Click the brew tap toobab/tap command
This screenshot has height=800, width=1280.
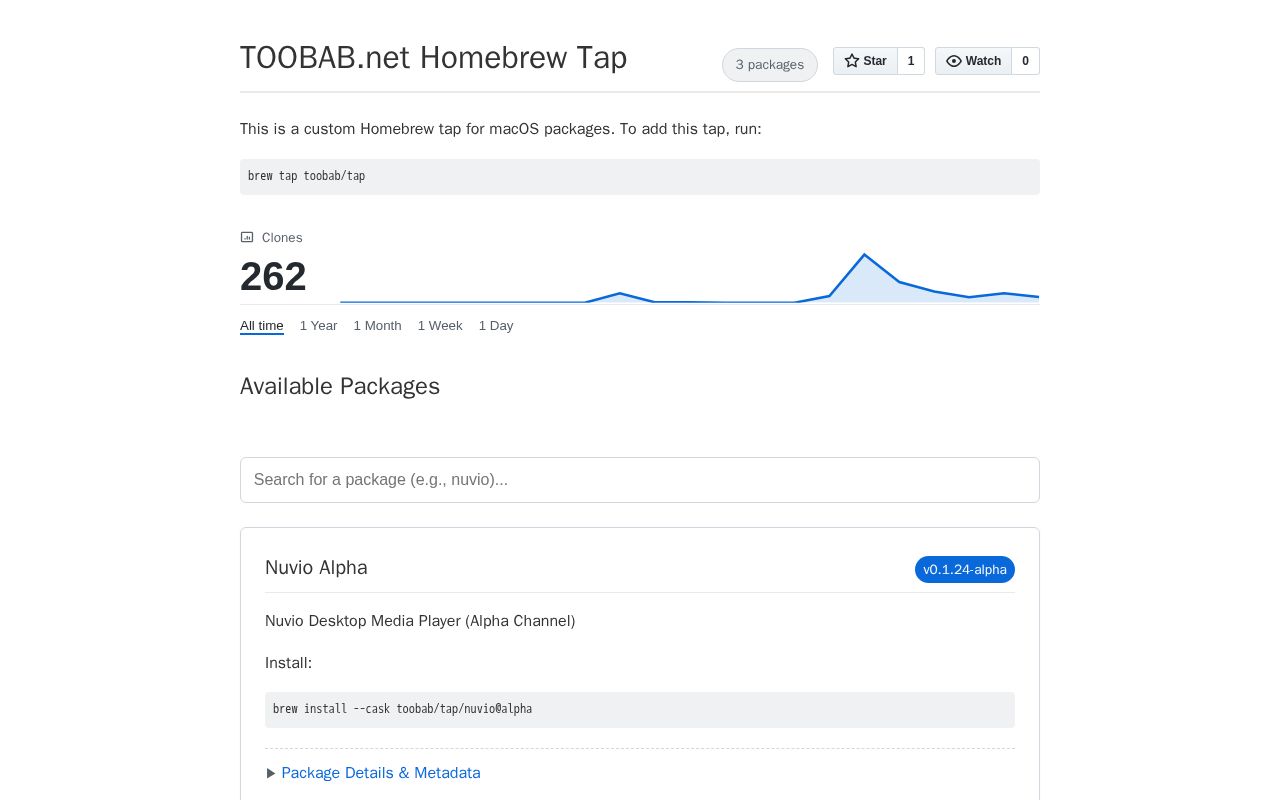640,177
